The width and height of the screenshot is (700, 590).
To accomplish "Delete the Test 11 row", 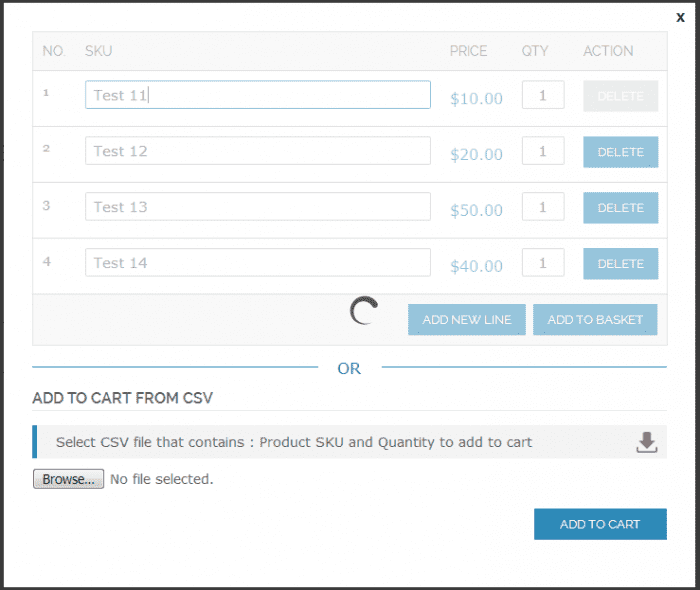I will 620,96.
